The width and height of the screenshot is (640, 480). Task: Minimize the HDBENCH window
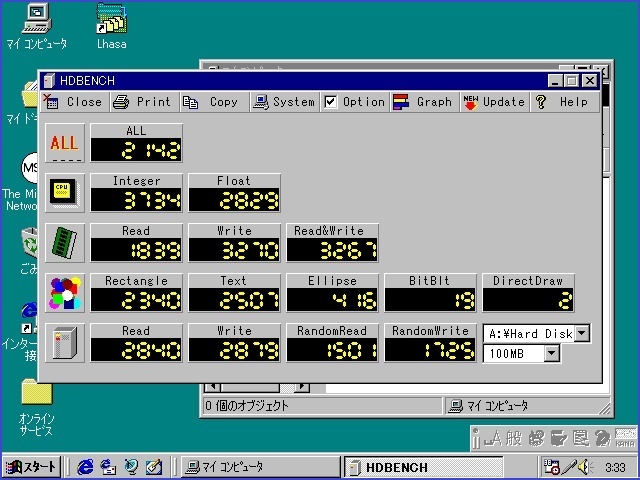tap(555, 80)
